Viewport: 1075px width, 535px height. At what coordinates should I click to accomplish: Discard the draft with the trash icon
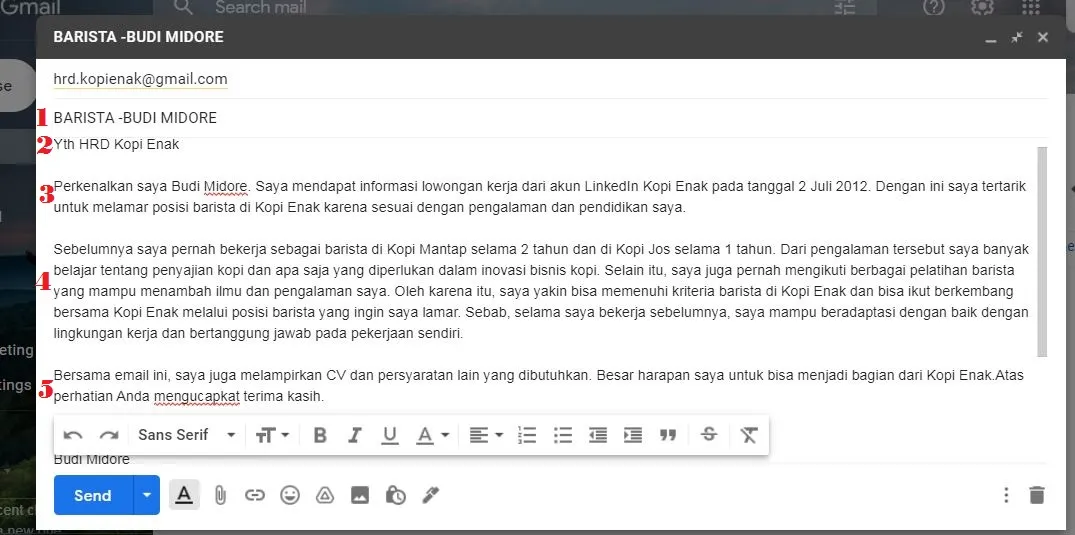1037,495
